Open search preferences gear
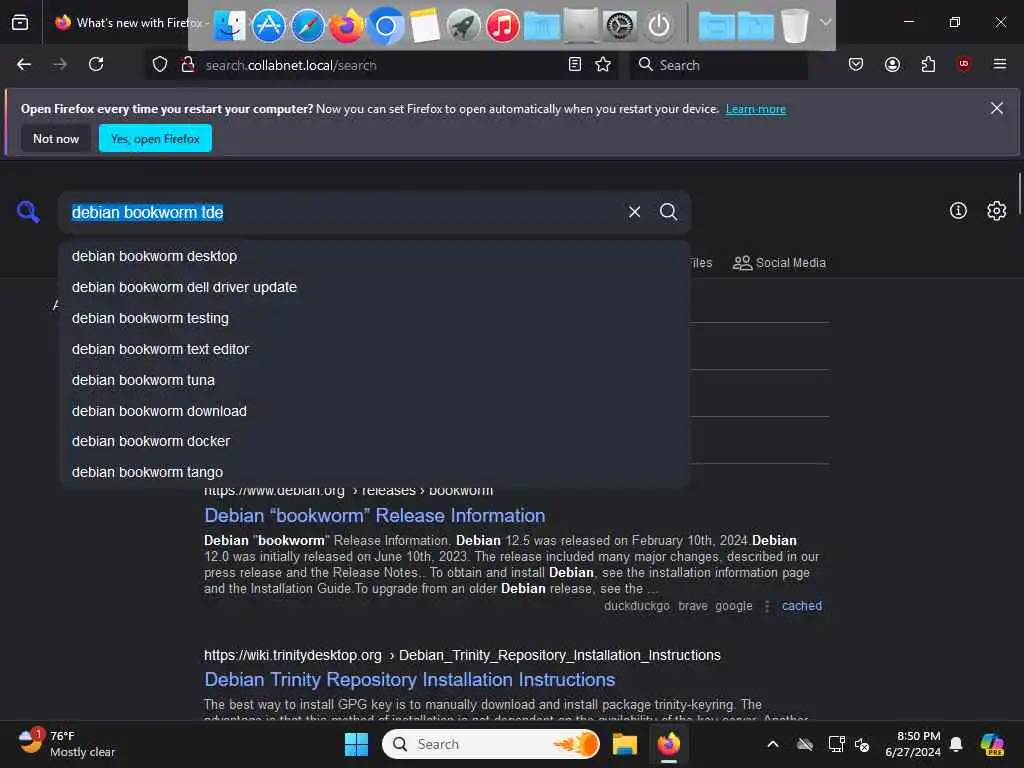This screenshot has width=1024, height=768. point(996,211)
